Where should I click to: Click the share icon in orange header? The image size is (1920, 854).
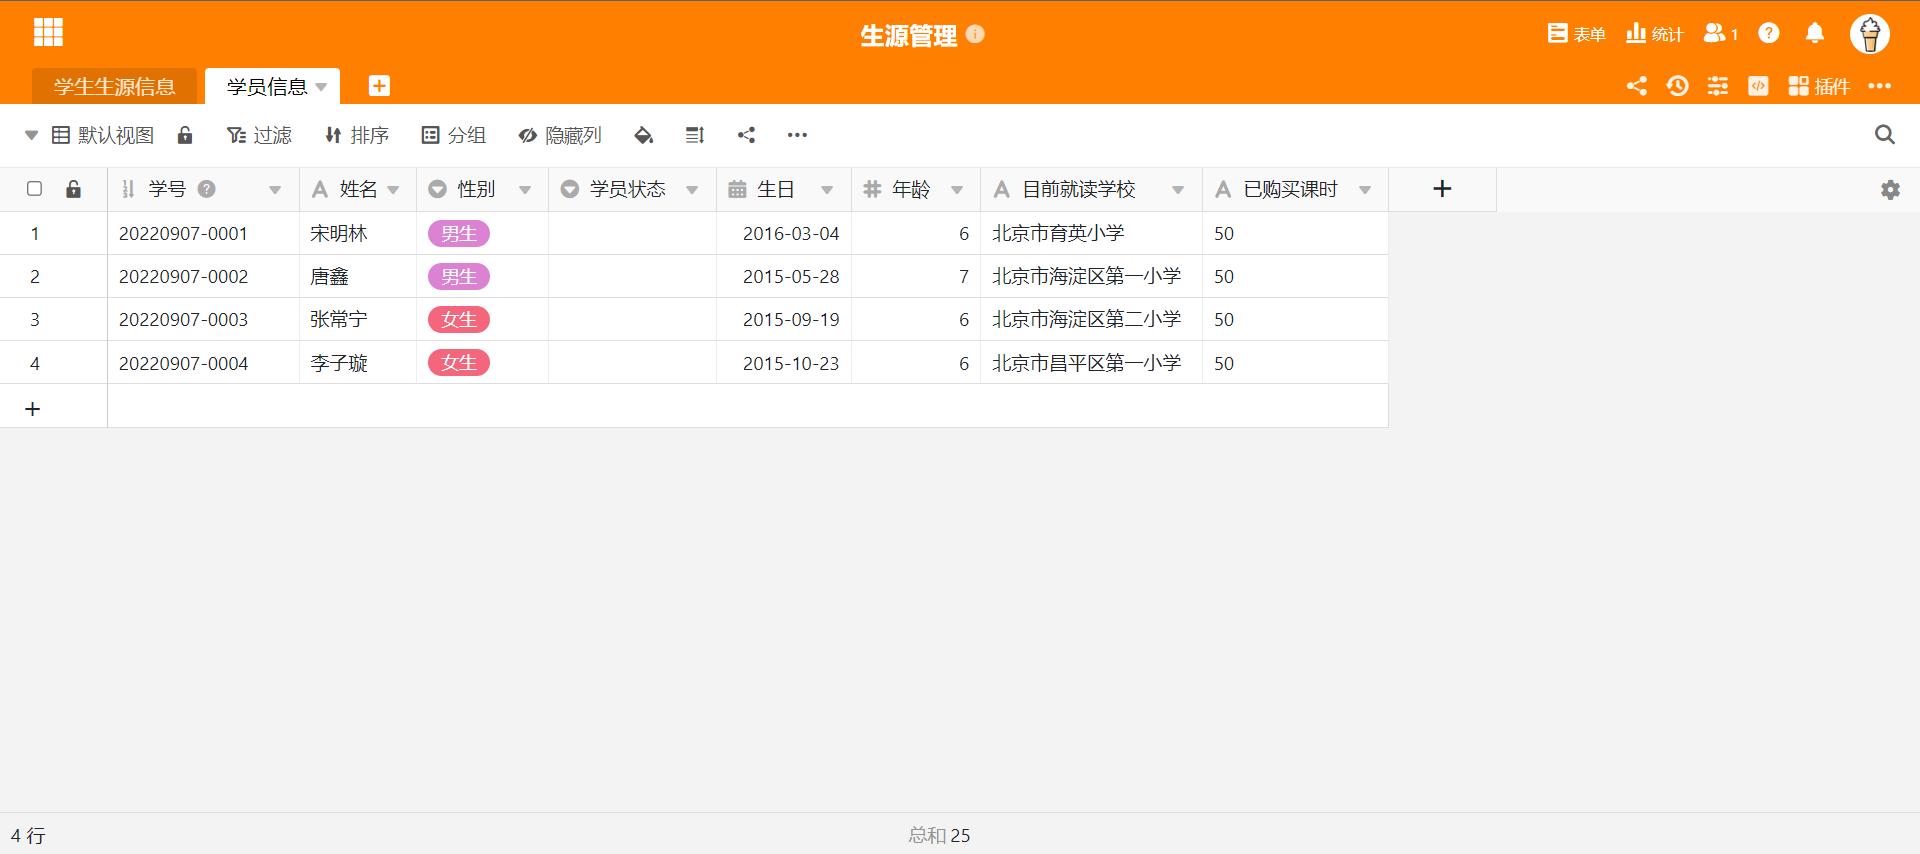[1636, 86]
